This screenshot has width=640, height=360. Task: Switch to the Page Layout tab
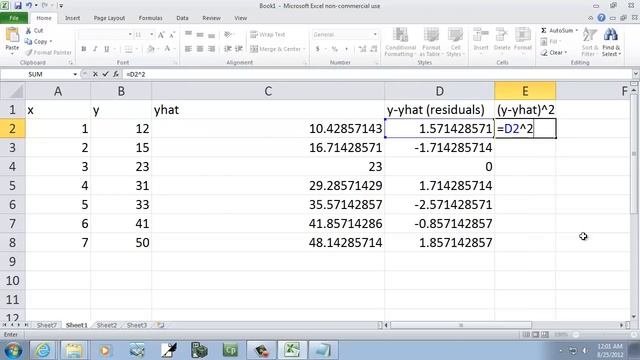click(109, 18)
